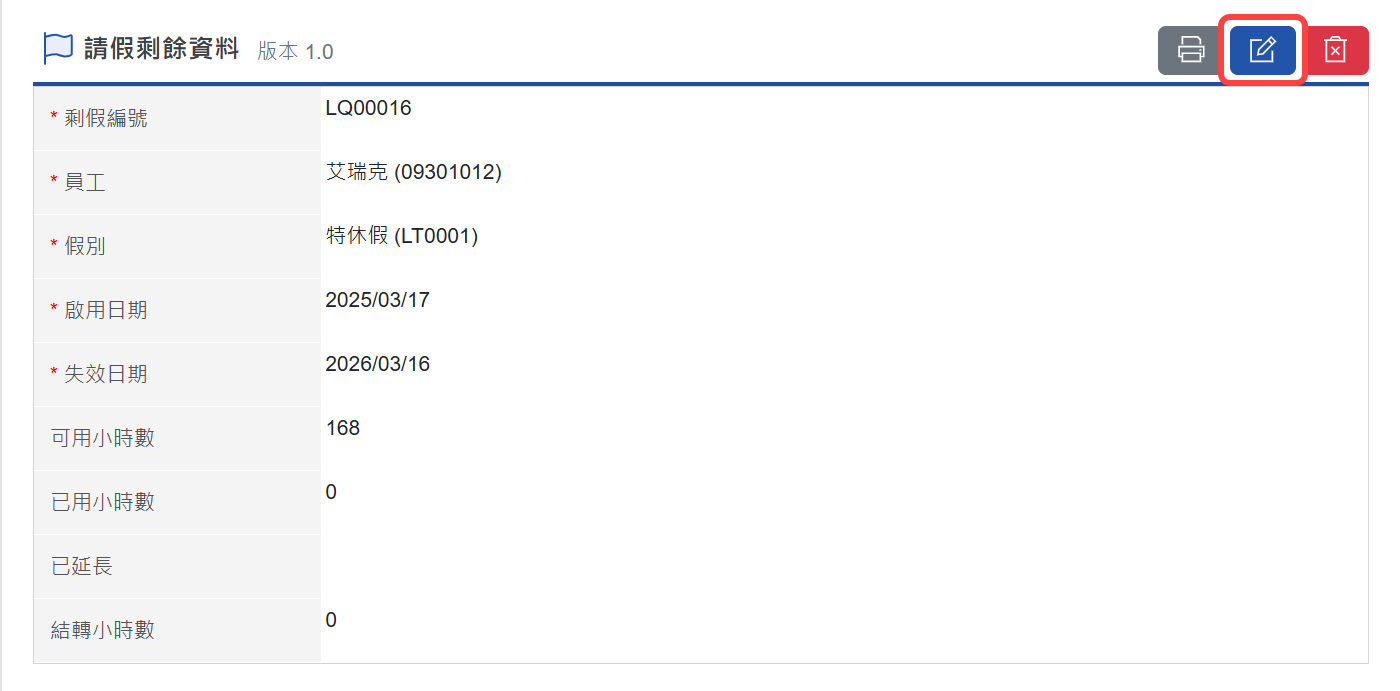Click the 版本 1.0 version text
Image resolution: width=1400 pixels, height=691 pixels.
tap(295, 51)
